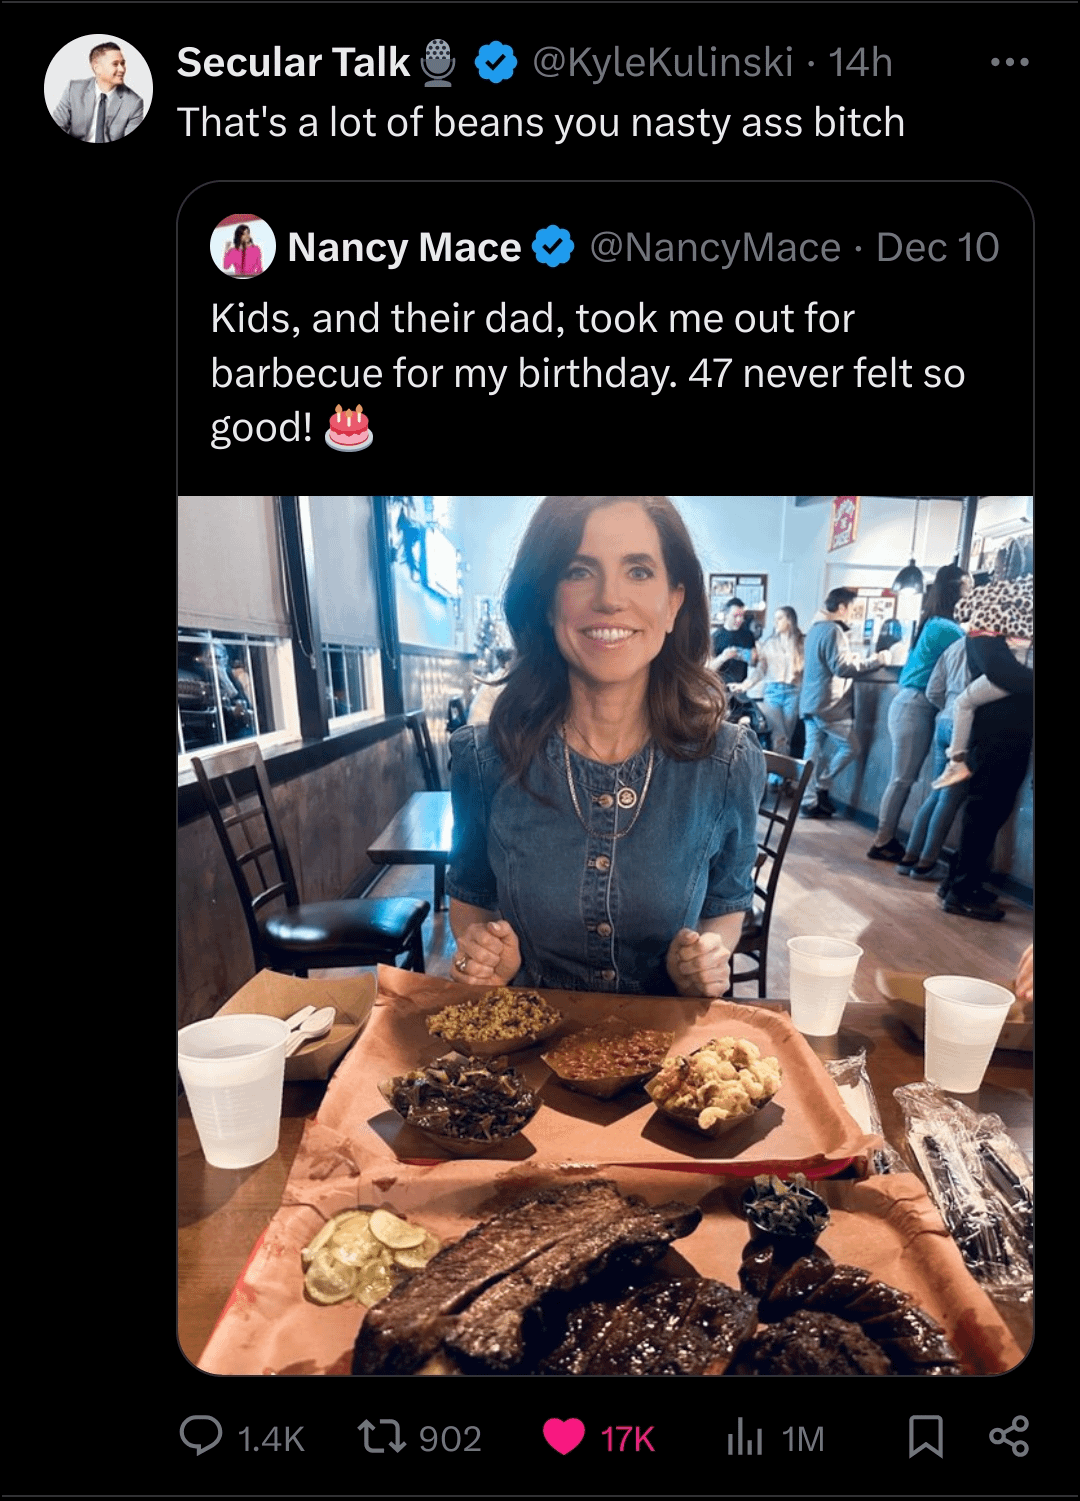Open the @KyleKulinski handle link
Viewport: 1080px width, 1501px height.
663,62
